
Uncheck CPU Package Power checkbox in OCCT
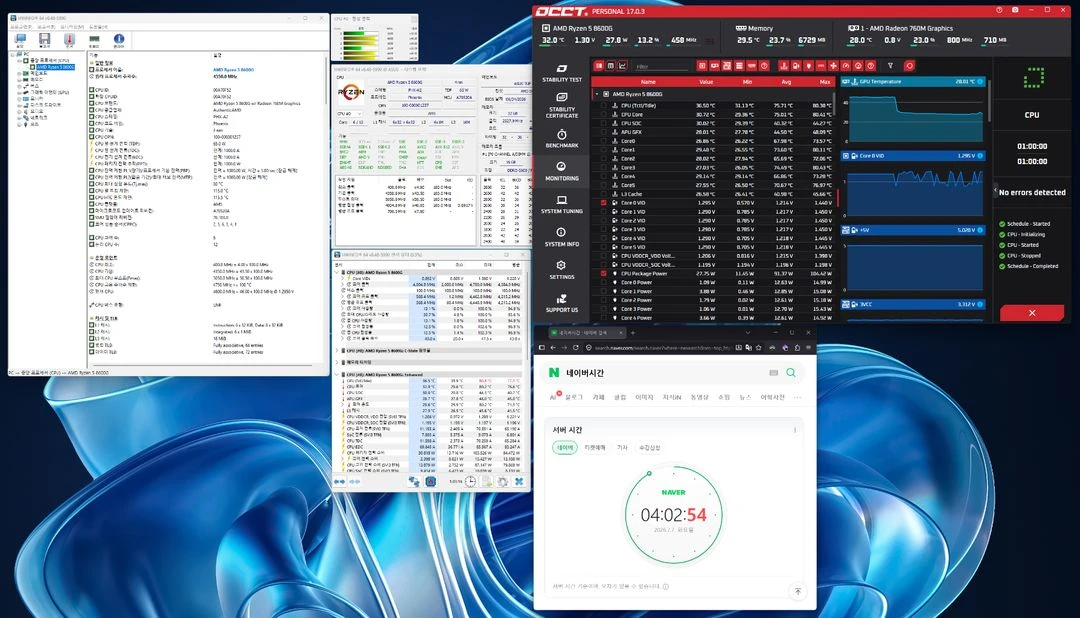tap(604, 274)
